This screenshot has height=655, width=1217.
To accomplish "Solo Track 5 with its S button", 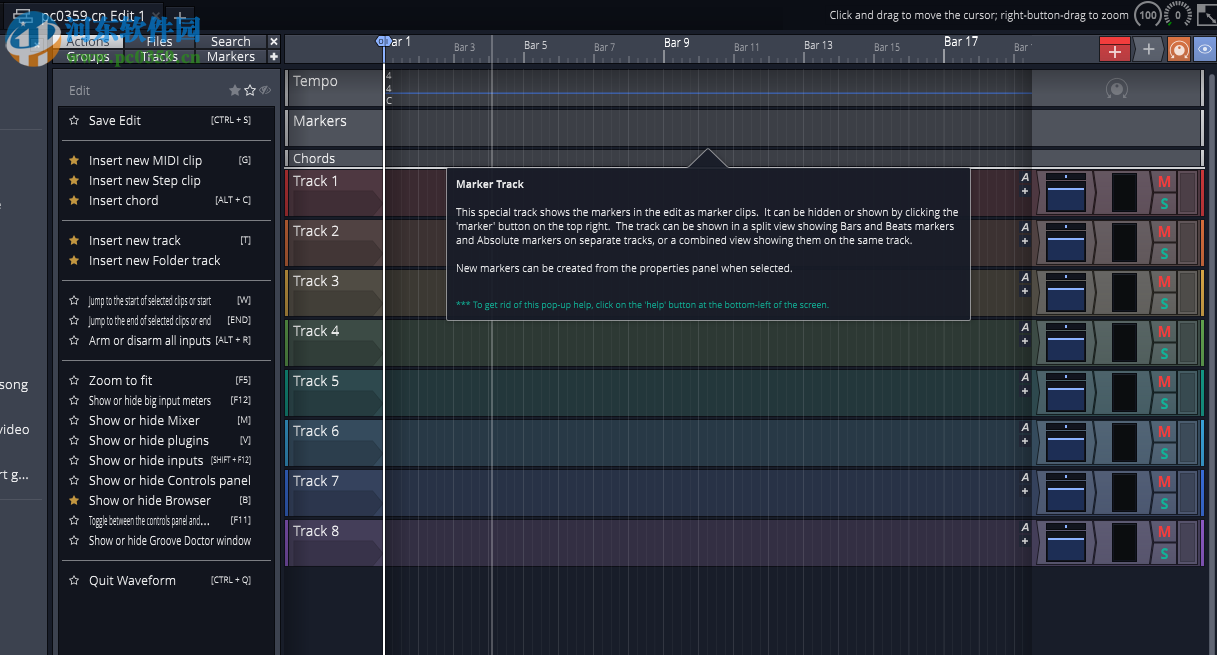I will [x=1163, y=402].
